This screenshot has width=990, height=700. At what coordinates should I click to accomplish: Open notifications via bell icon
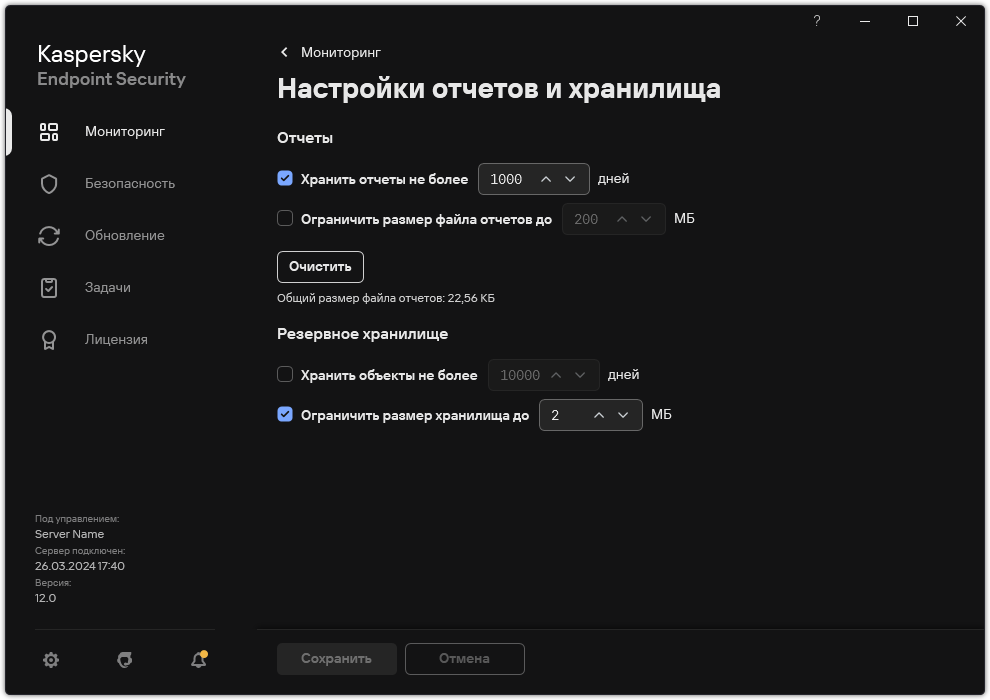(x=197, y=660)
